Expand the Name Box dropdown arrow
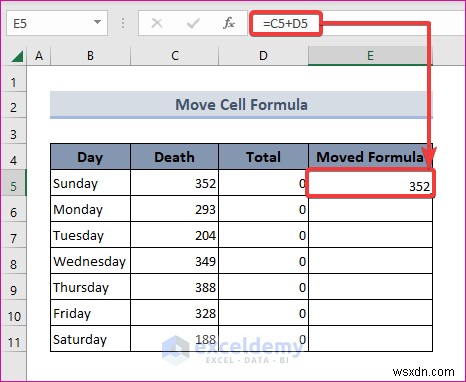The height and width of the screenshot is (382, 466). 97,23
